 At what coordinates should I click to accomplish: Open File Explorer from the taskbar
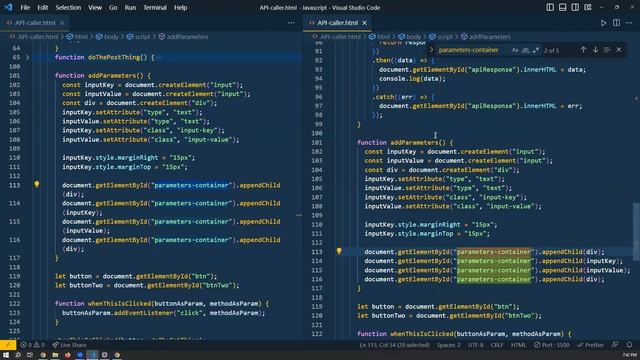click(x=55, y=355)
